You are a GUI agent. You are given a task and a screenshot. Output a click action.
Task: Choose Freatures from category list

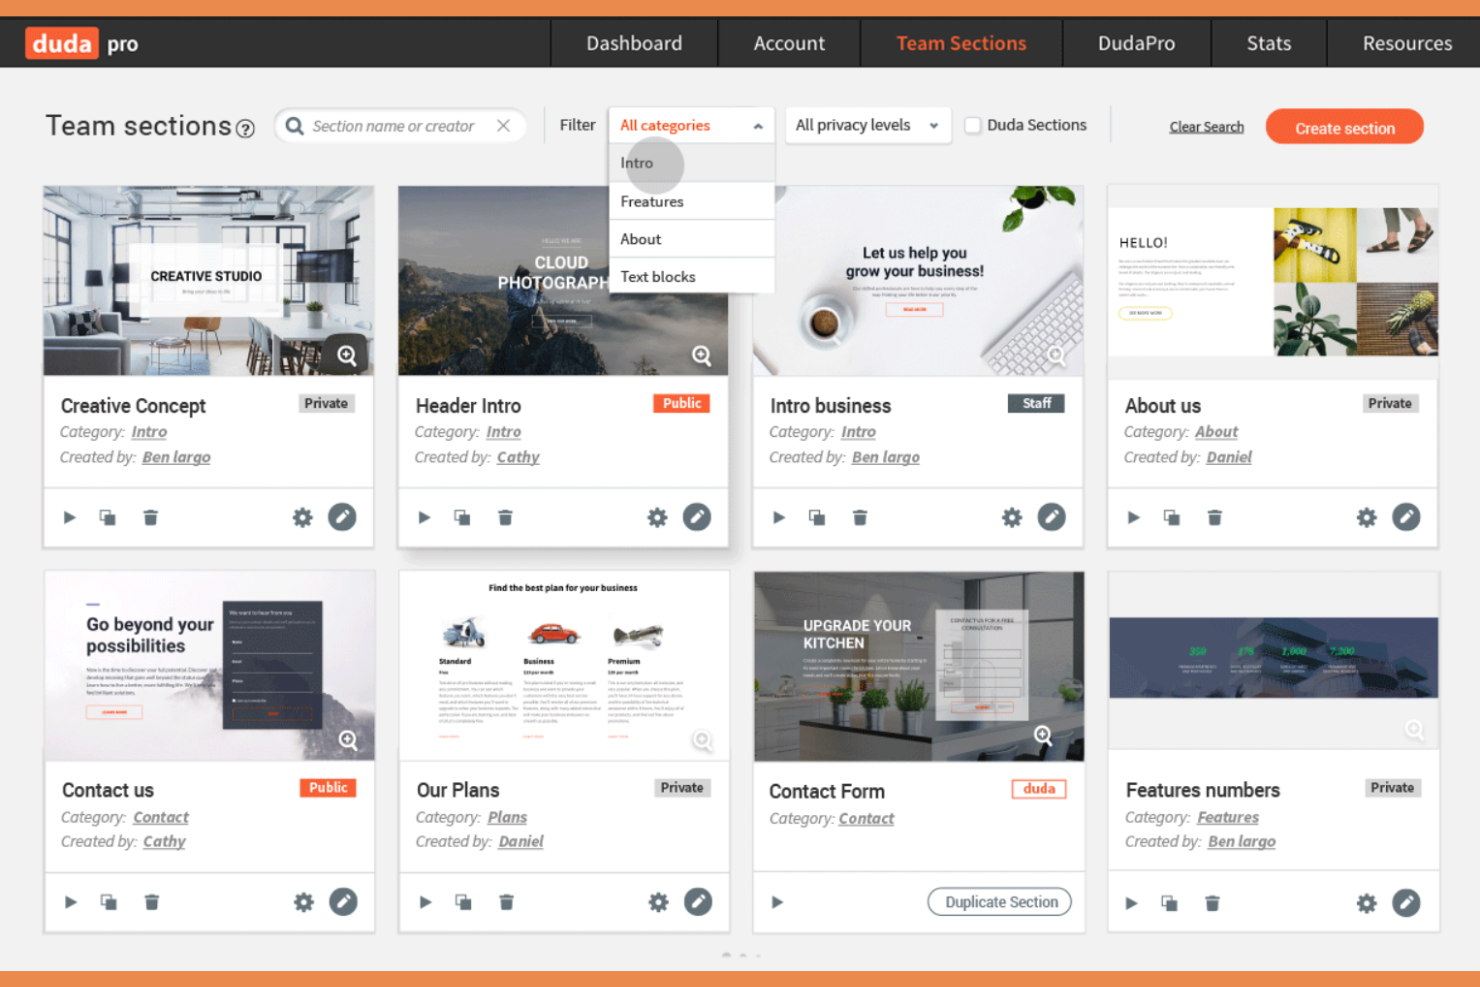coord(691,201)
